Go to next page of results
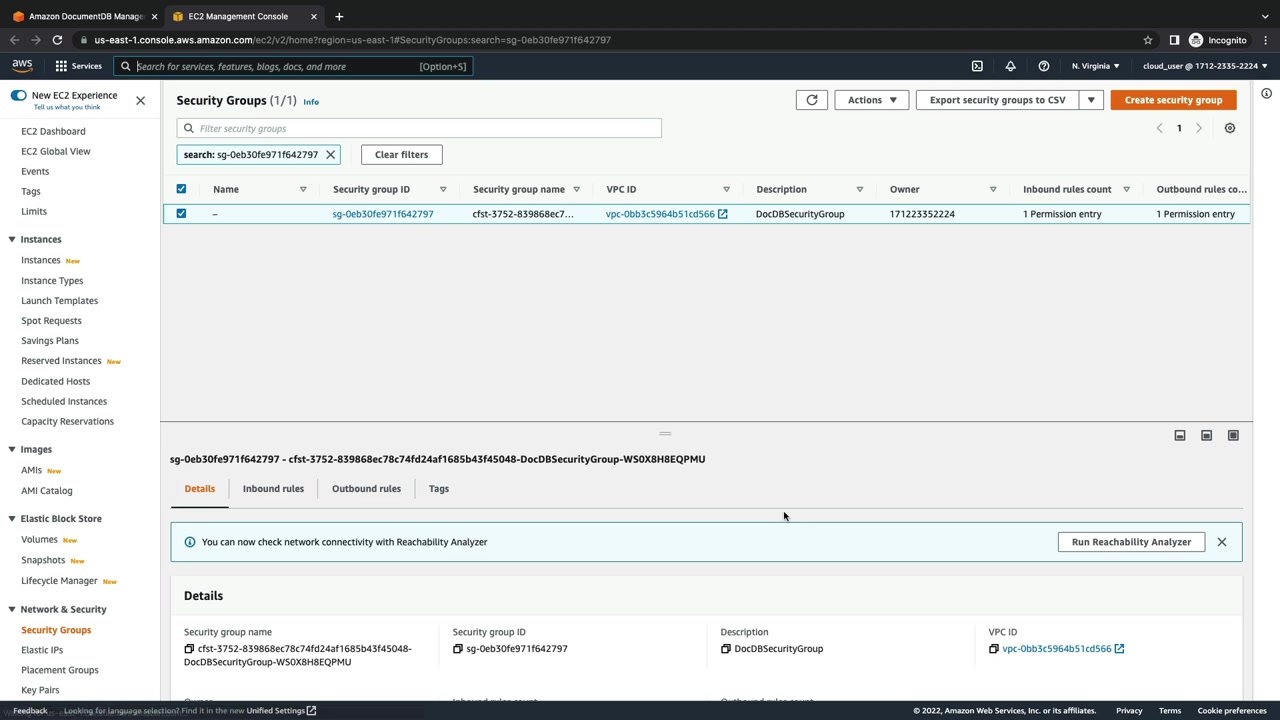This screenshot has width=1280, height=720. [1199, 128]
